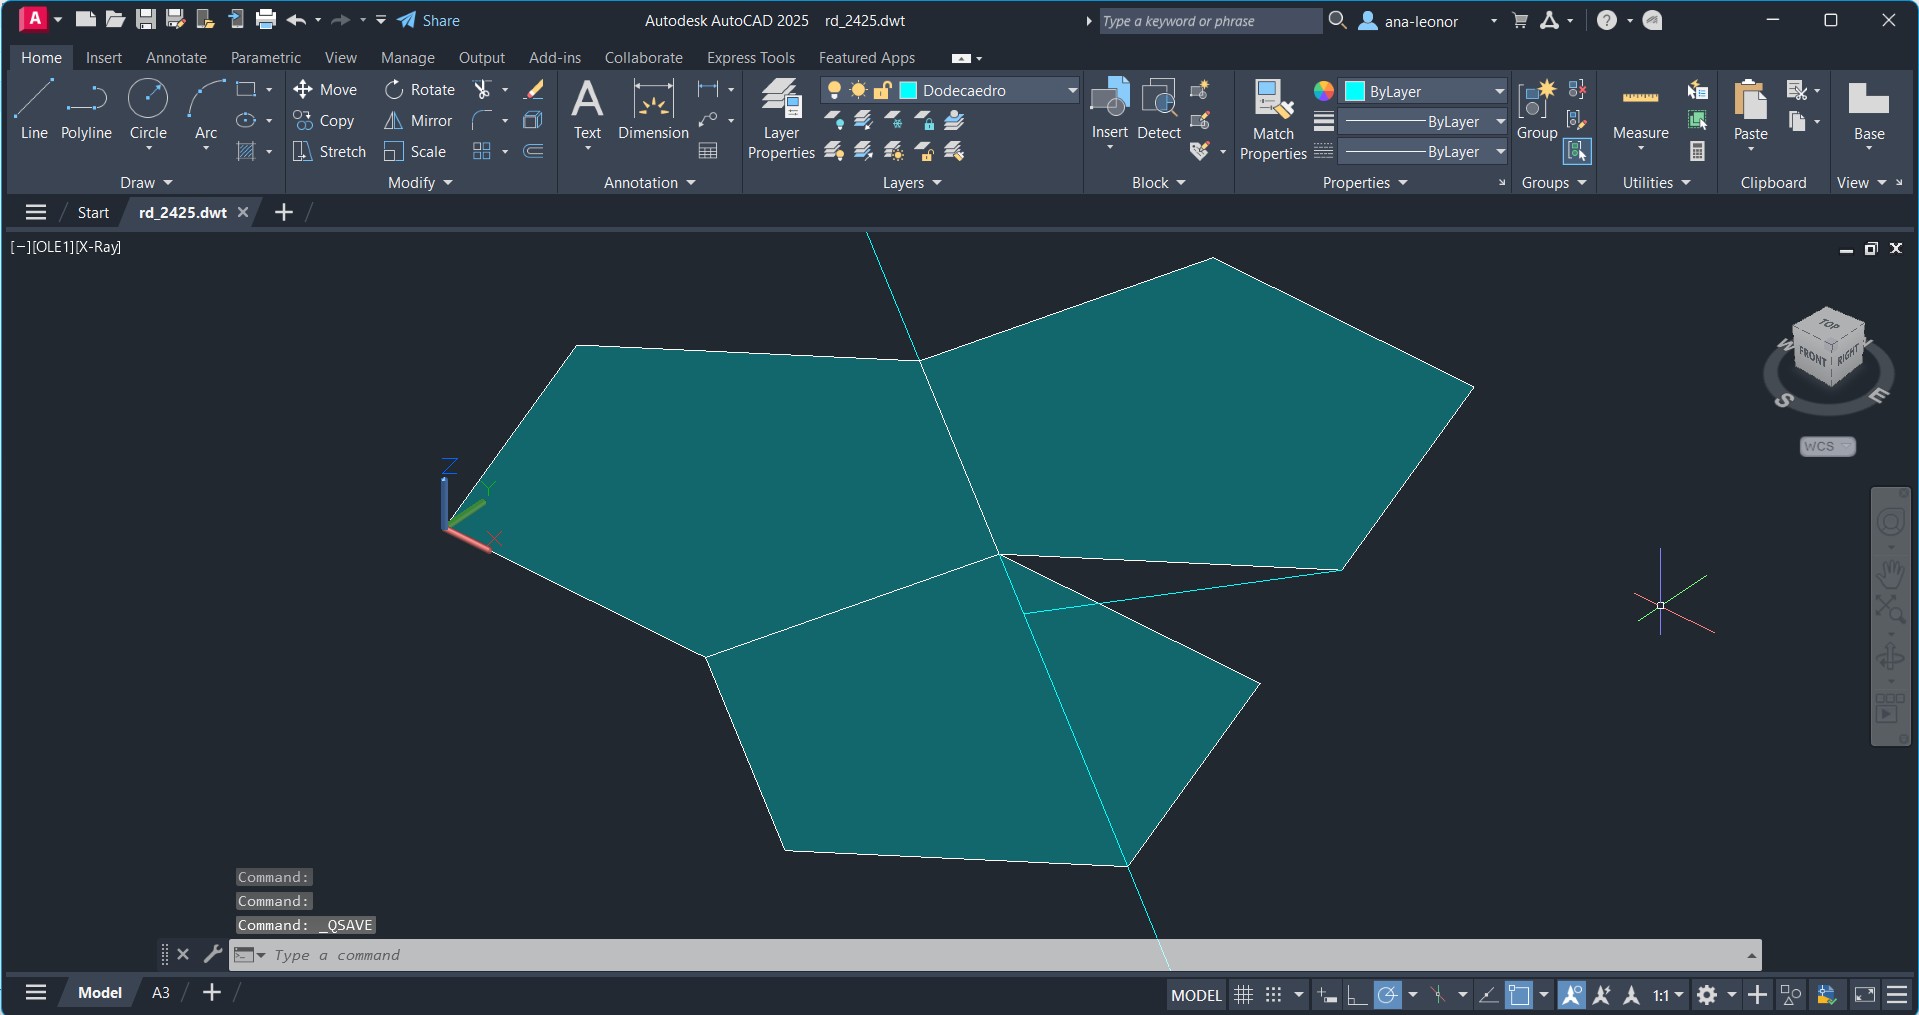Select the Line drawing tool

(33, 110)
